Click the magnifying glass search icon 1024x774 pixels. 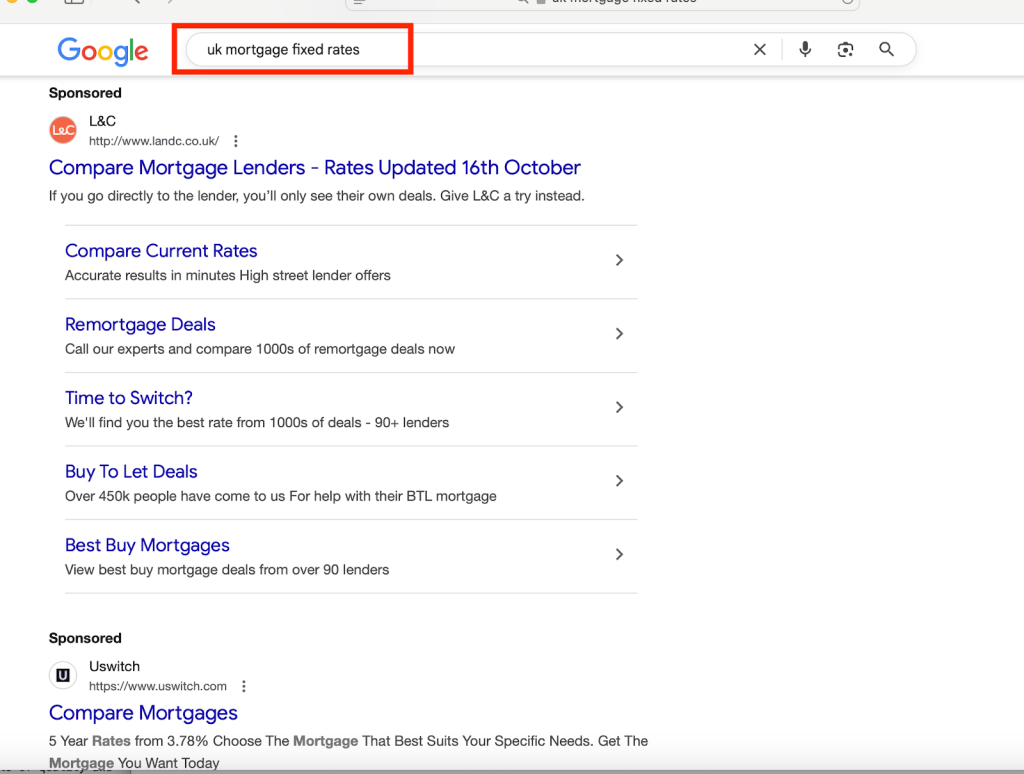point(886,50)
